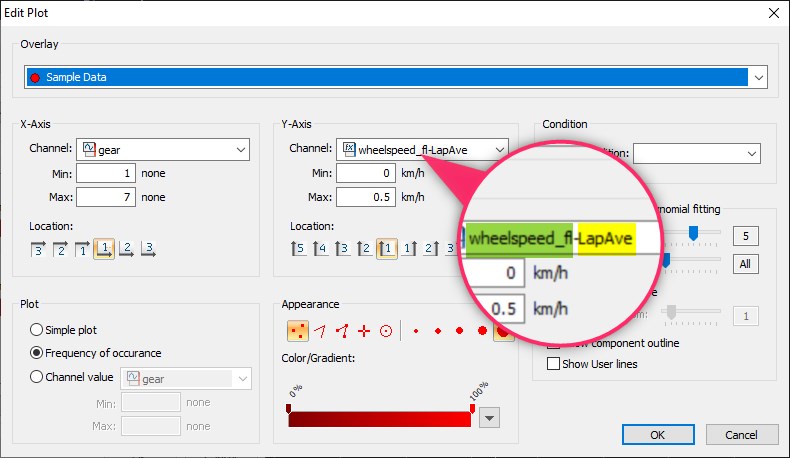This screenshot has height=458, width=790.
Task: Enable the Show User lines checkbox
Action: click(553, 364)
